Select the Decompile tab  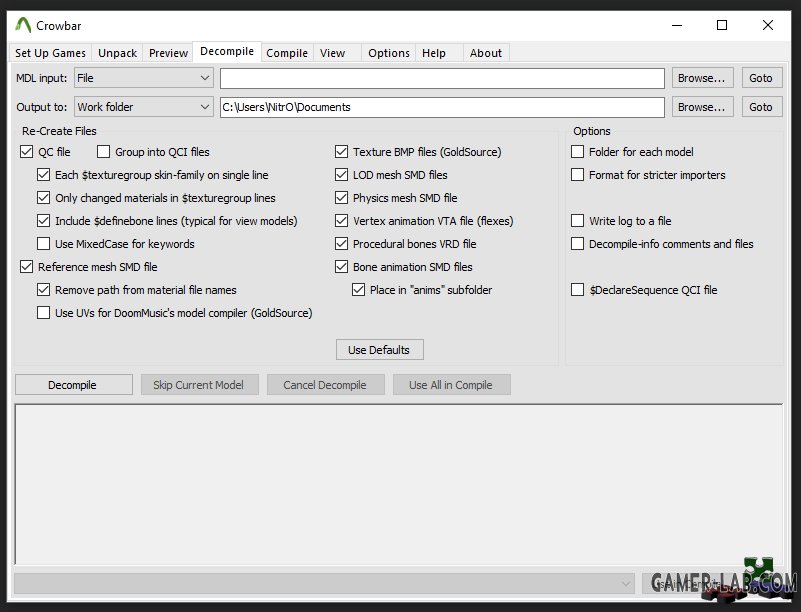click(227, 52)
